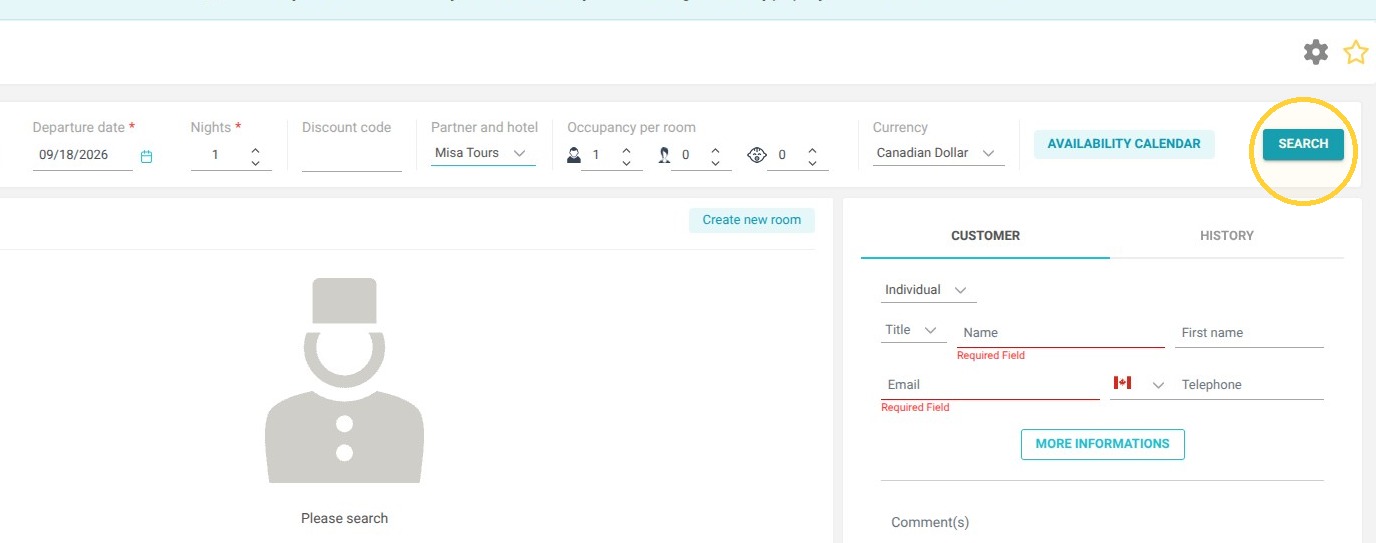Click the More Informations button
The image size is (1376, 543).
pos(1102,444)
